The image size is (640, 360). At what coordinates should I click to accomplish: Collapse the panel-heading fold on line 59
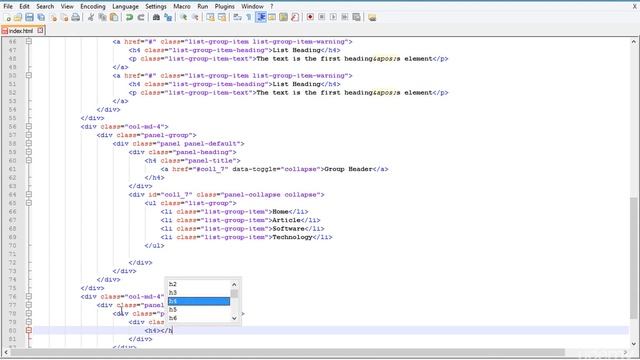pos(29,152)
